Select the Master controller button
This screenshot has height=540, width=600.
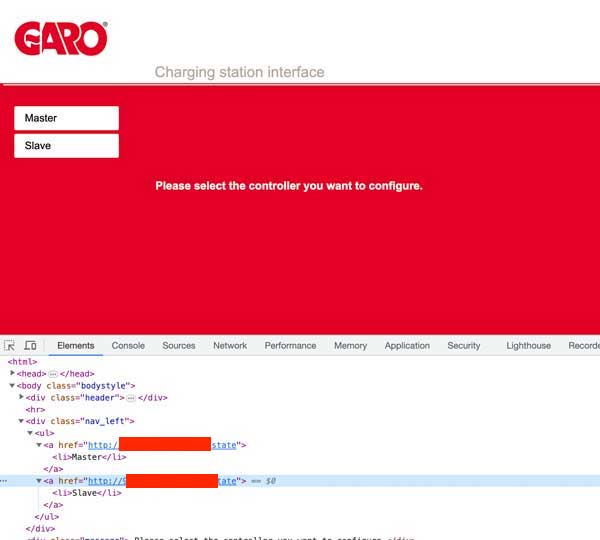tap(67, 118)
